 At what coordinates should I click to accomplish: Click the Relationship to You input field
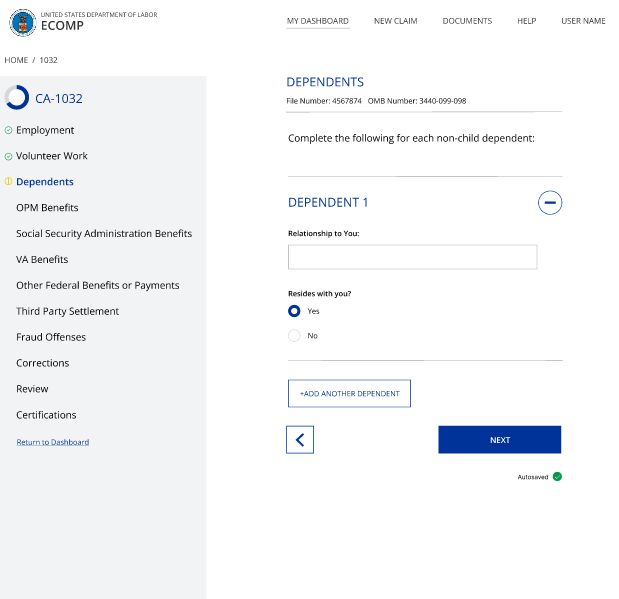[413, 257]
